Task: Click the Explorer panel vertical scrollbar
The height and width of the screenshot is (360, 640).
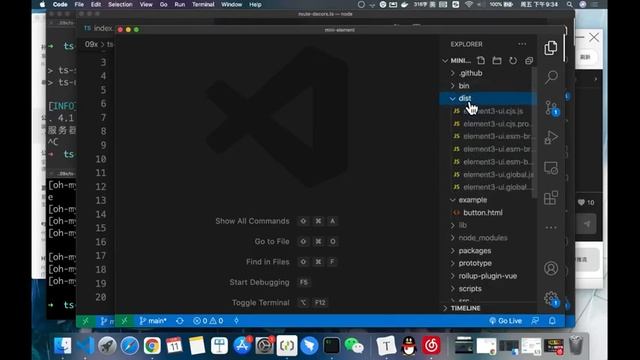Action: (x=534, y=133)
